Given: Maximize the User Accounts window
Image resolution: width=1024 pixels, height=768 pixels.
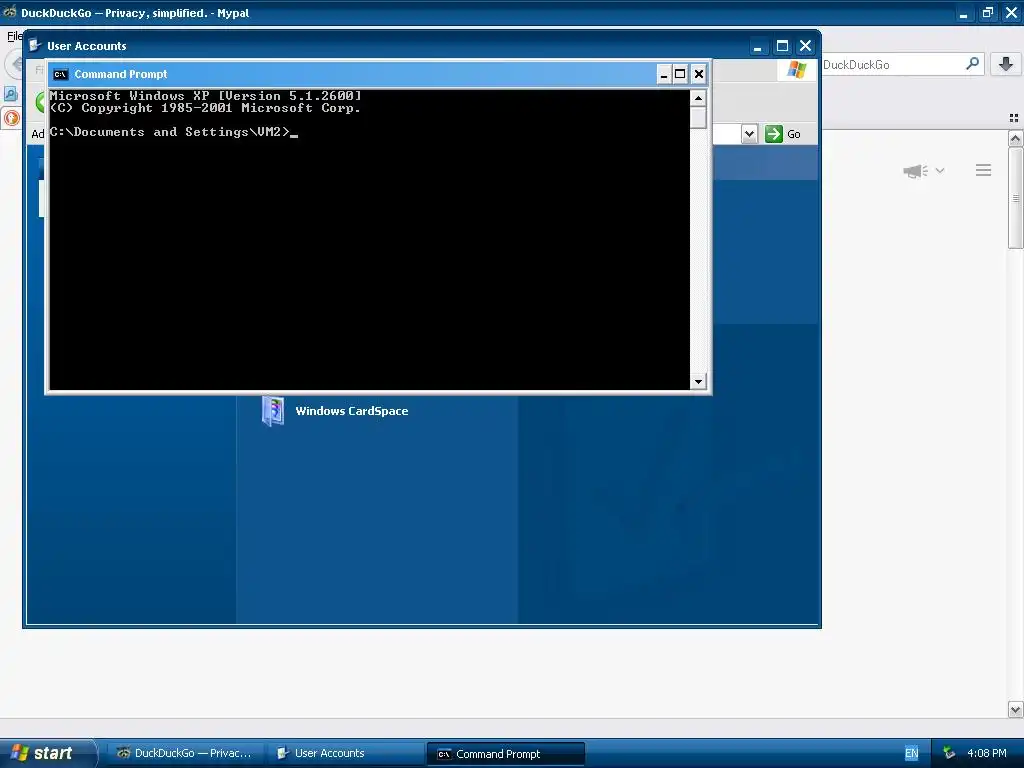Looking at the screenshot, I should coord(782,46).
